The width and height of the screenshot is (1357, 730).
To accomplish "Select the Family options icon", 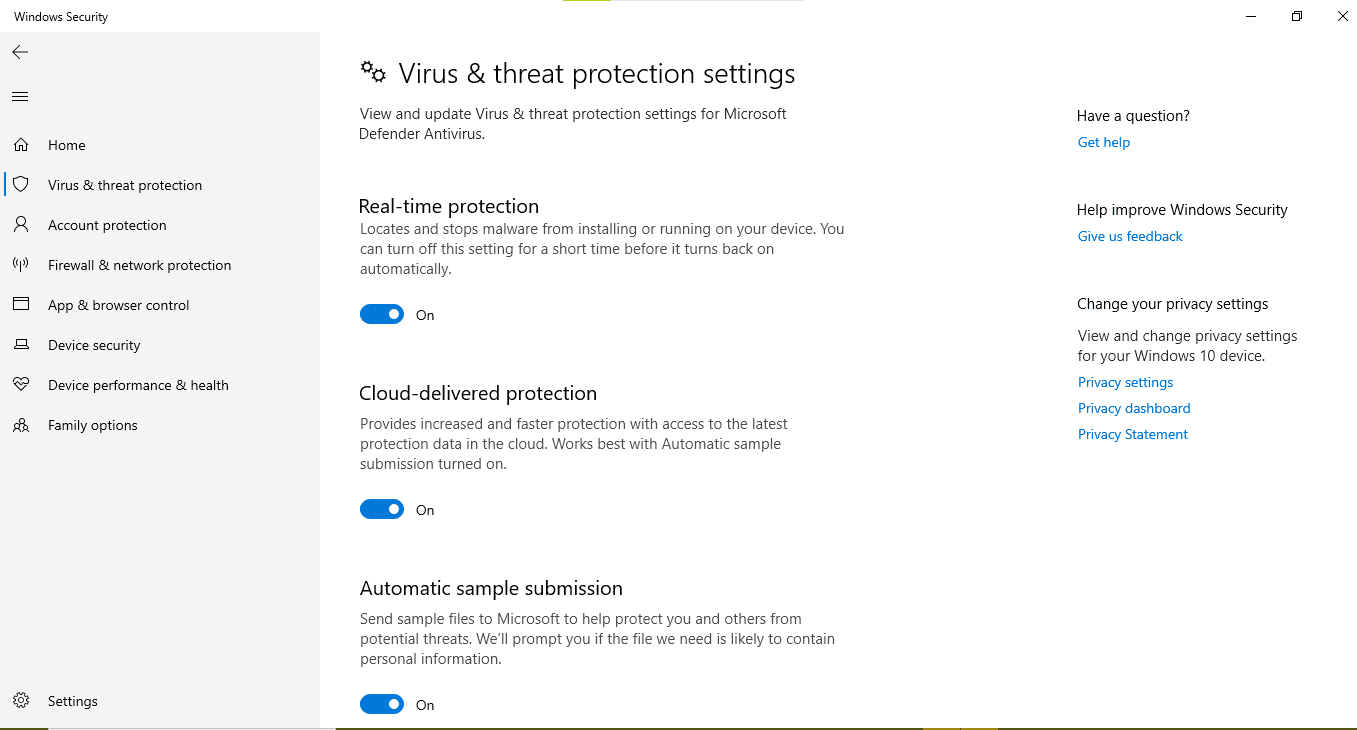I will tap(20, 424).
